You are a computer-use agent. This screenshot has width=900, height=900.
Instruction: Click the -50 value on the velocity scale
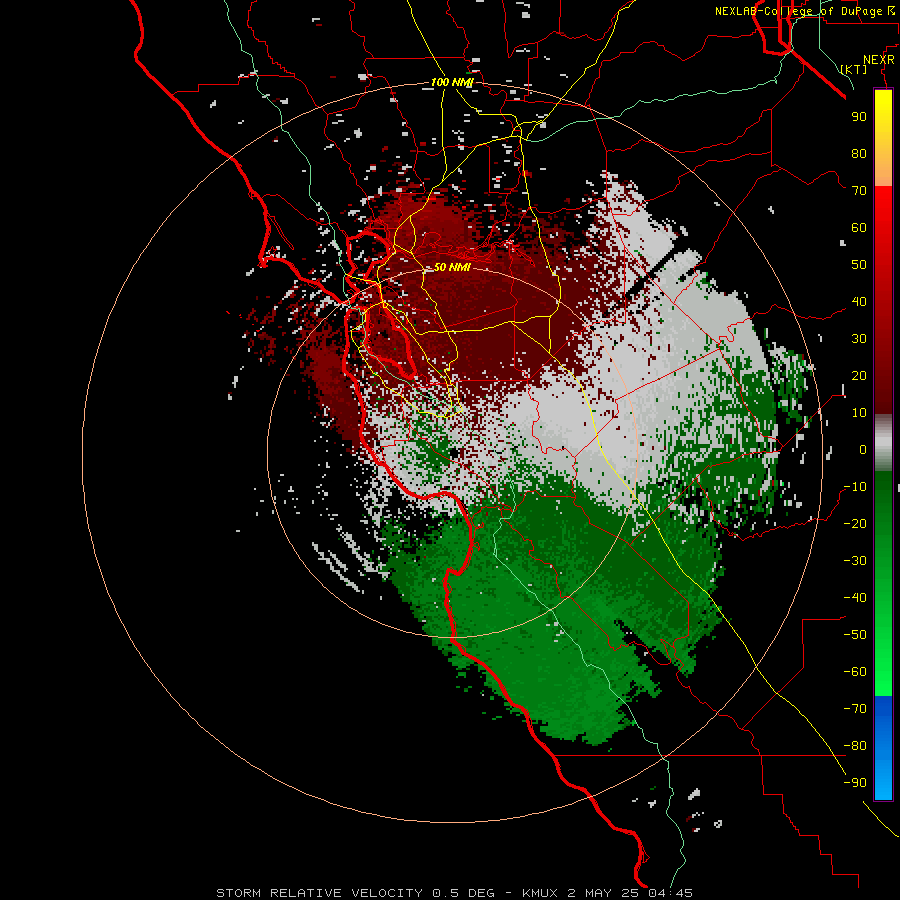point(855,634)
